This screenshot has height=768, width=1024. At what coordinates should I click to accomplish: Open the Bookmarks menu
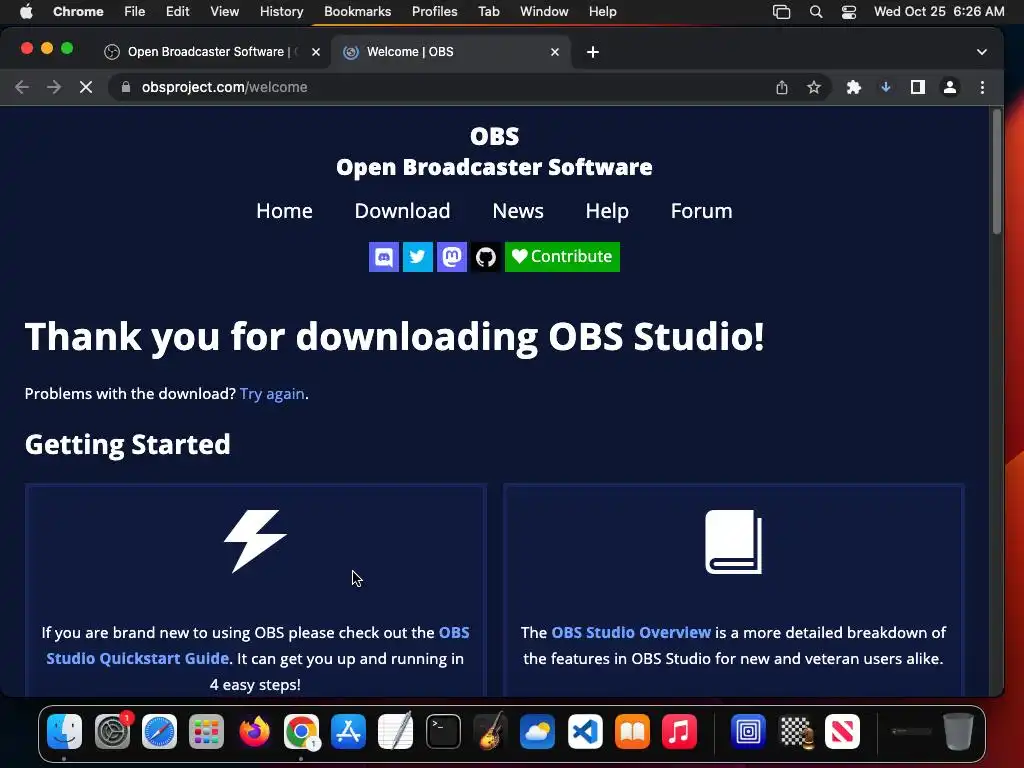point(357,12)
